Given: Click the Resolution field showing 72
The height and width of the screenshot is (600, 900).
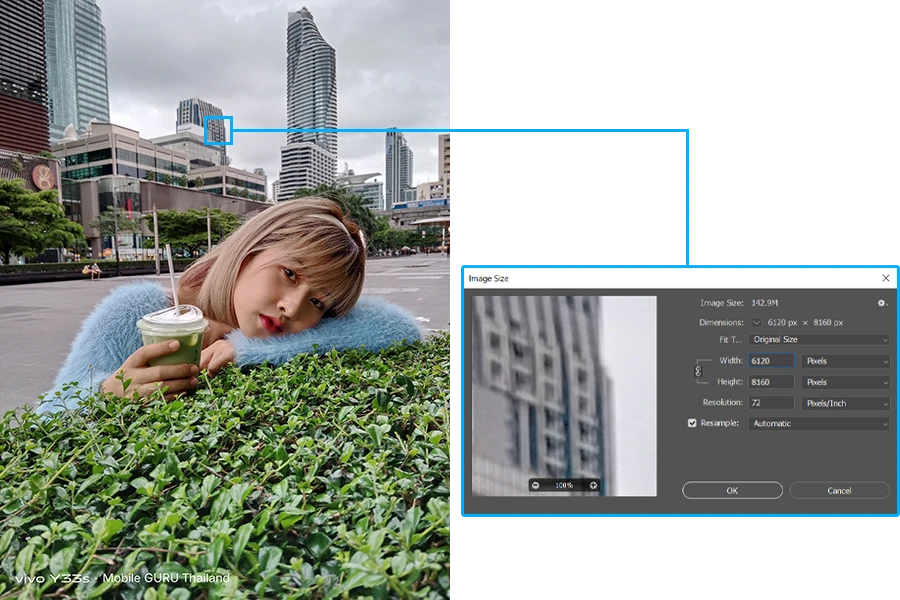Looking at the screenshot, I should [x=771, y=403].
